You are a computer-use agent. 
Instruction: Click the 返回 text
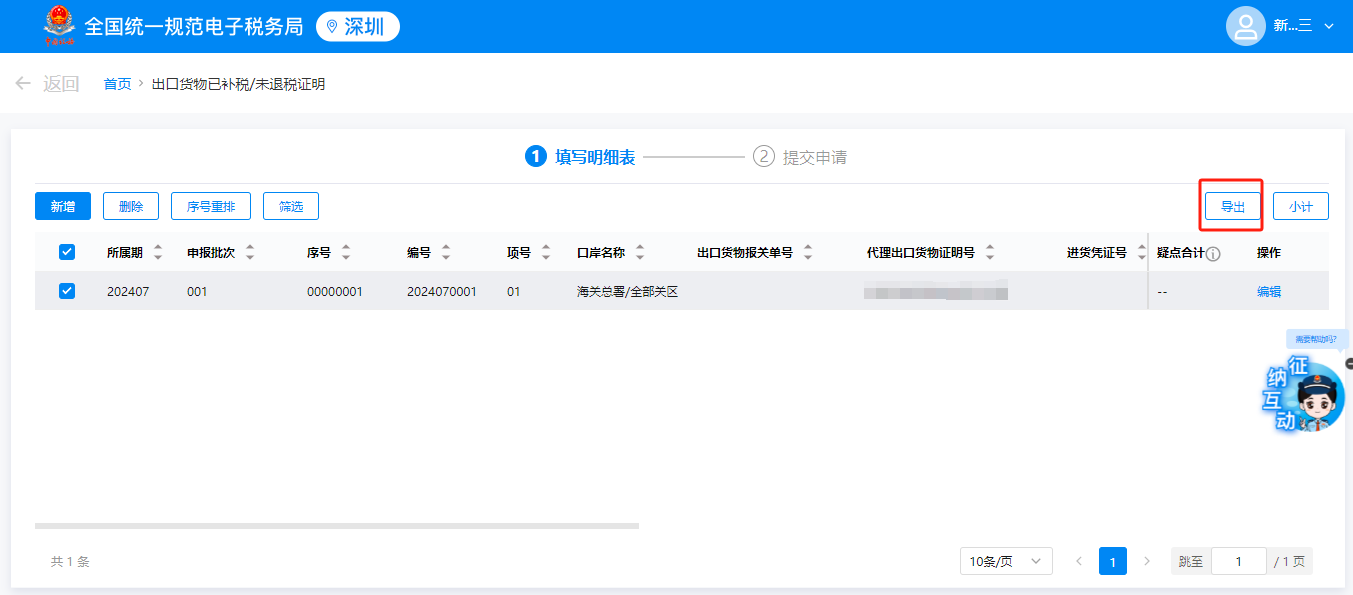tap(61, 84)
